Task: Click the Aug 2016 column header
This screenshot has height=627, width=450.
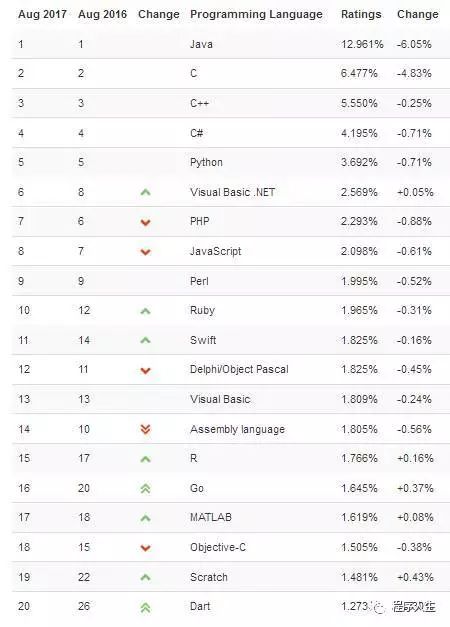Action: (x=102, y=14)
